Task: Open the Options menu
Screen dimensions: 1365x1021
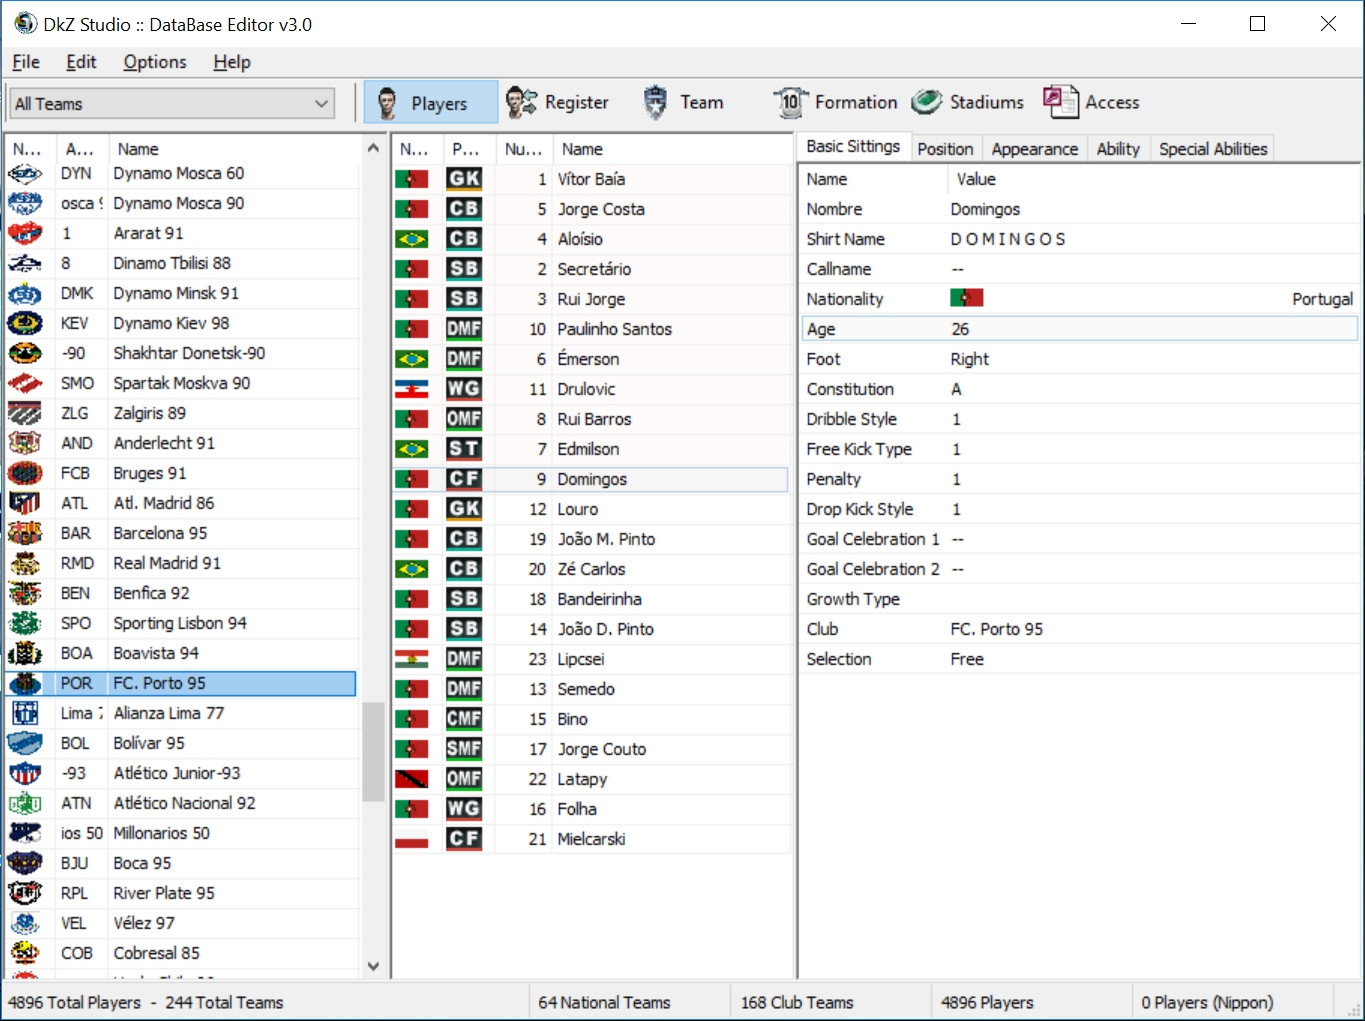Action: point(155,62)
